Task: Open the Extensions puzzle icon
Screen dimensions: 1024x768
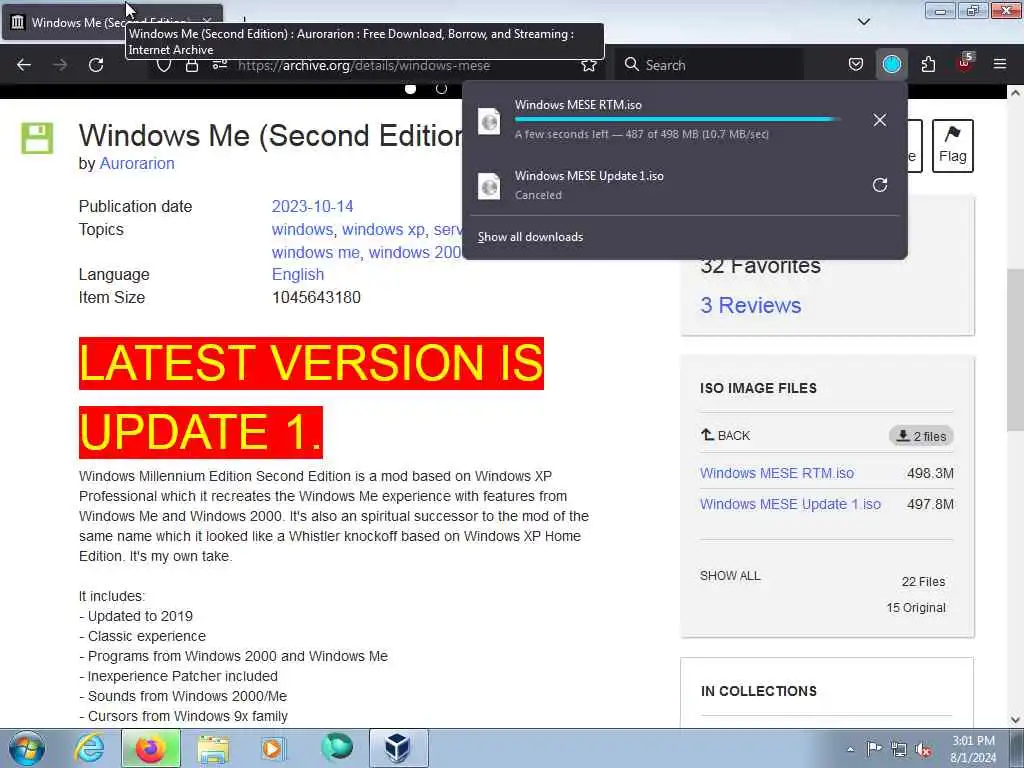Action: pos(928,65)
